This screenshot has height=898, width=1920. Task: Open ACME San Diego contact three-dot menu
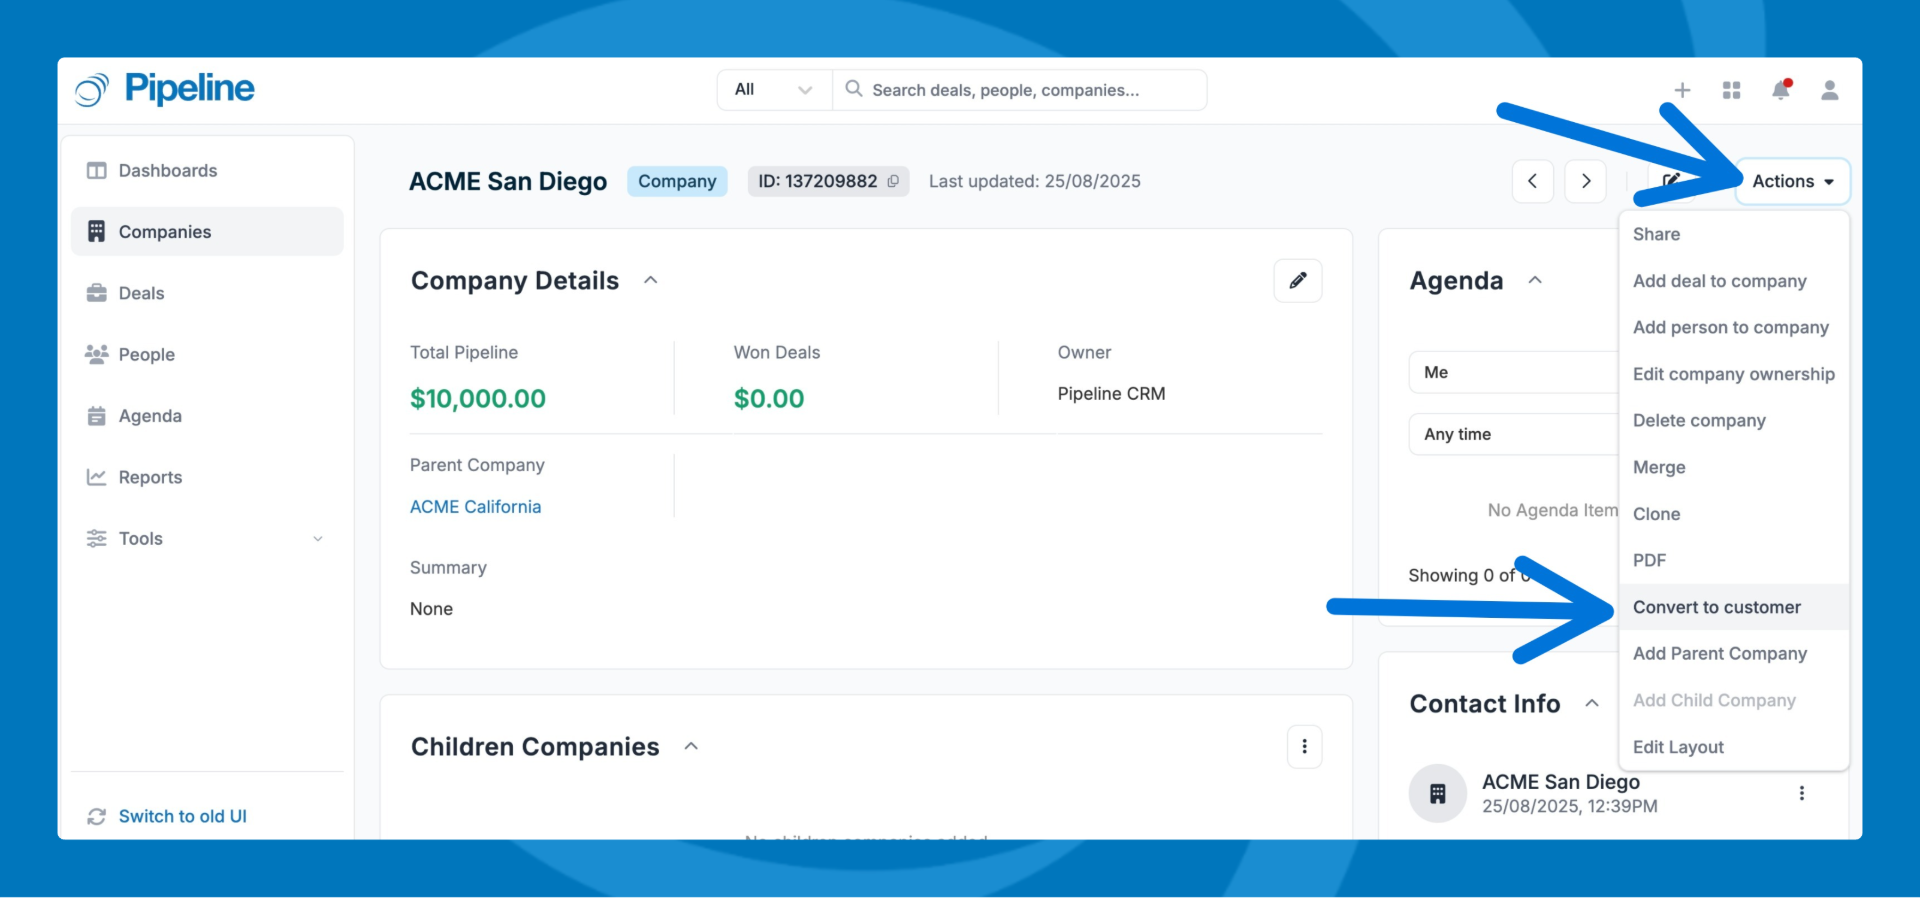[x=1802, y=793]
